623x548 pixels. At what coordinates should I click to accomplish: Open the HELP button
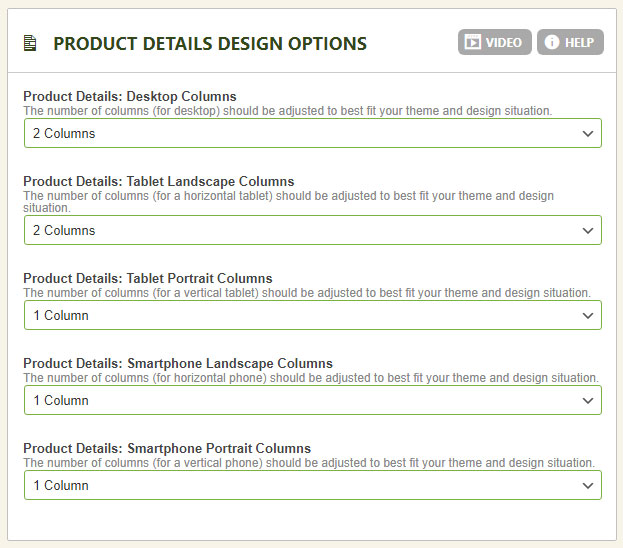click(570, 42)
